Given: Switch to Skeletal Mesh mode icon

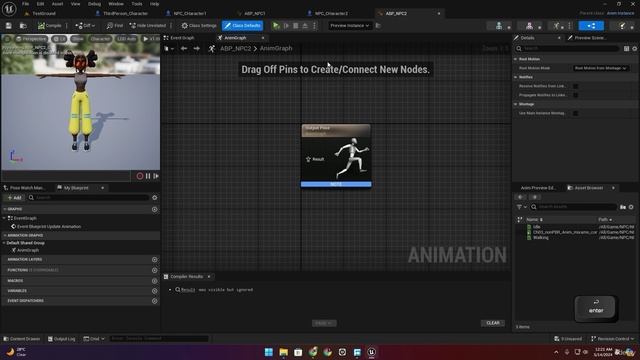Looking at the screenshot, I should pyautogui.click(x=529, y=26).
